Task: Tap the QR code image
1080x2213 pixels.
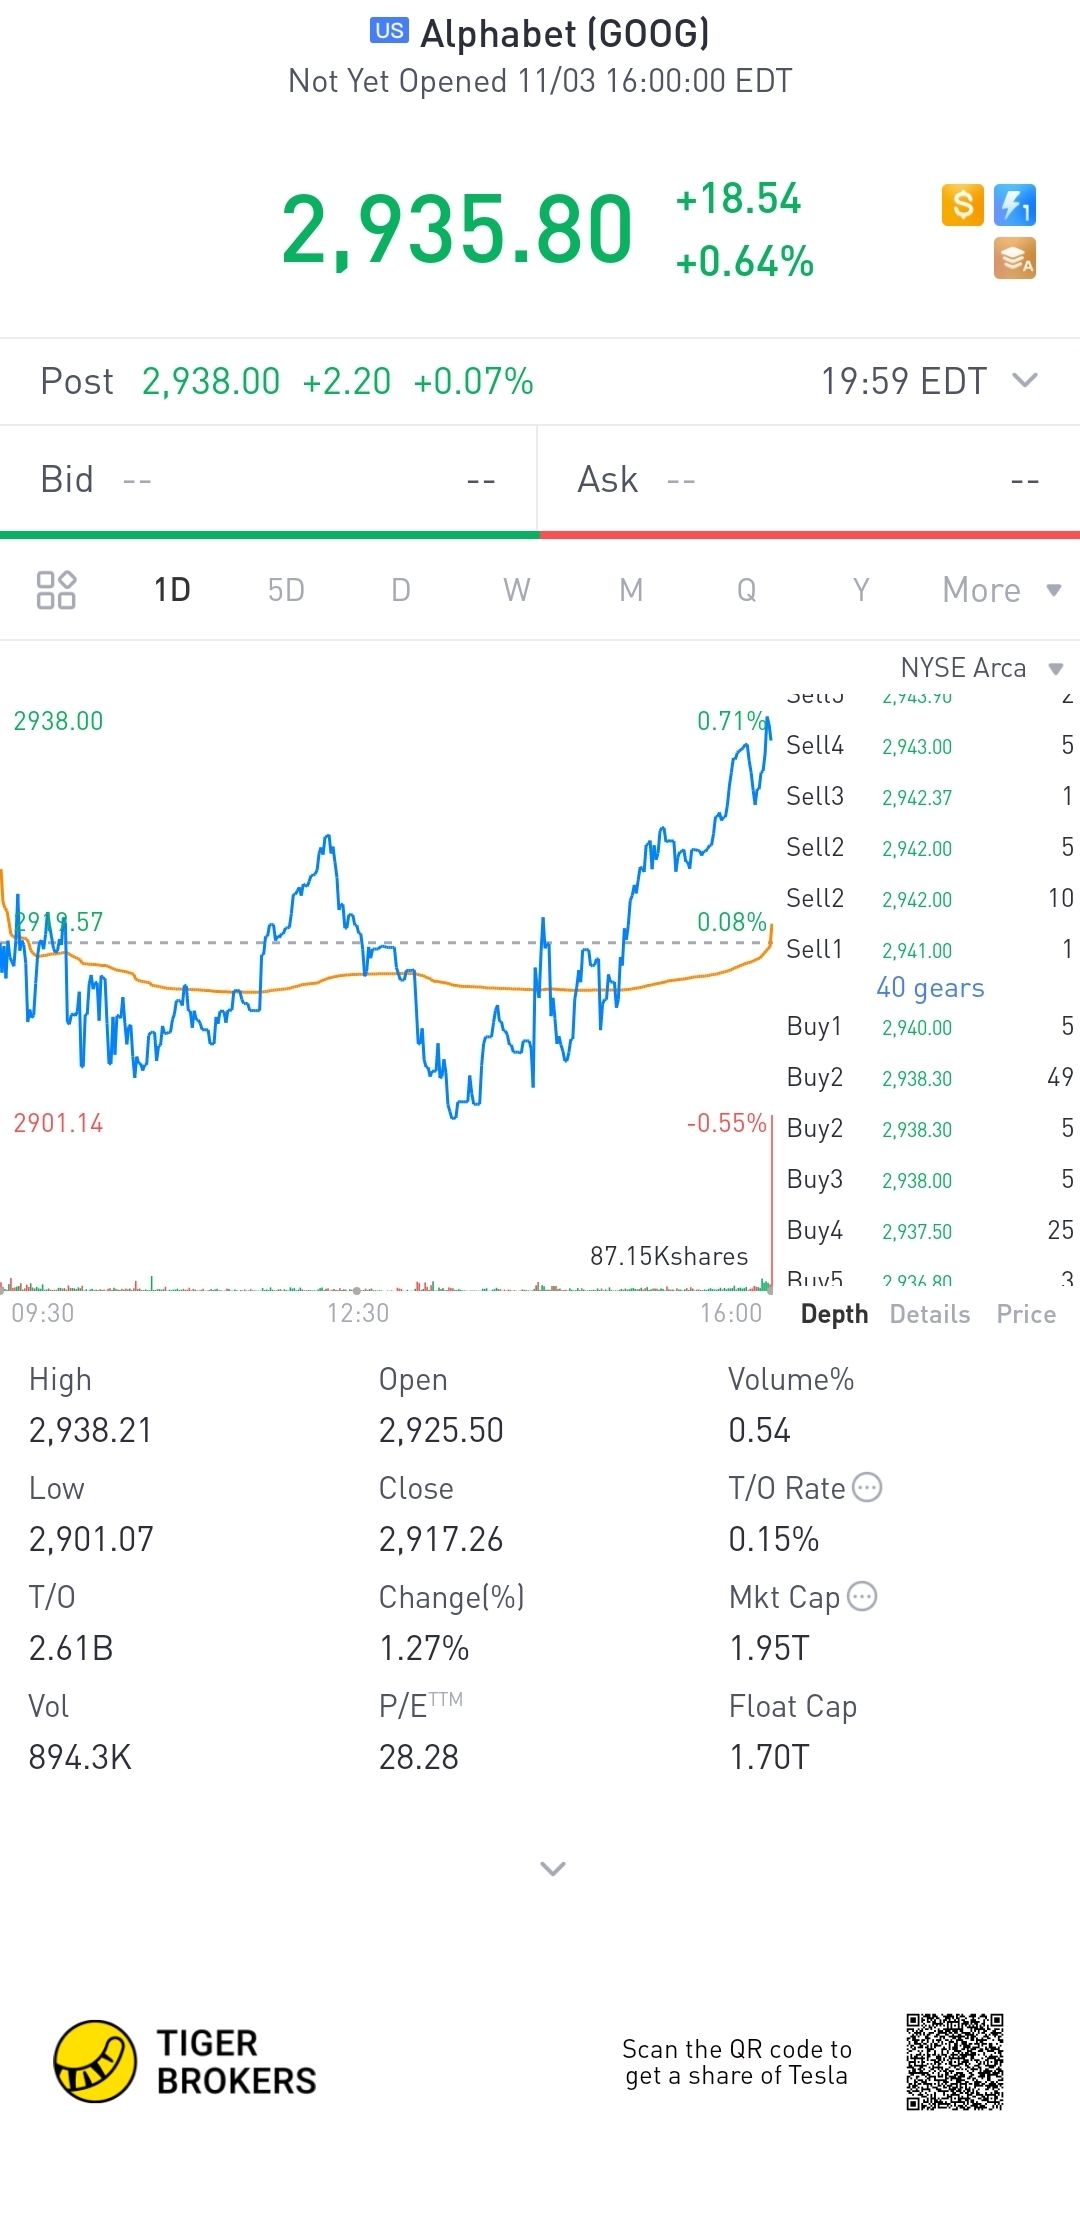Action: pos(955,2062)
